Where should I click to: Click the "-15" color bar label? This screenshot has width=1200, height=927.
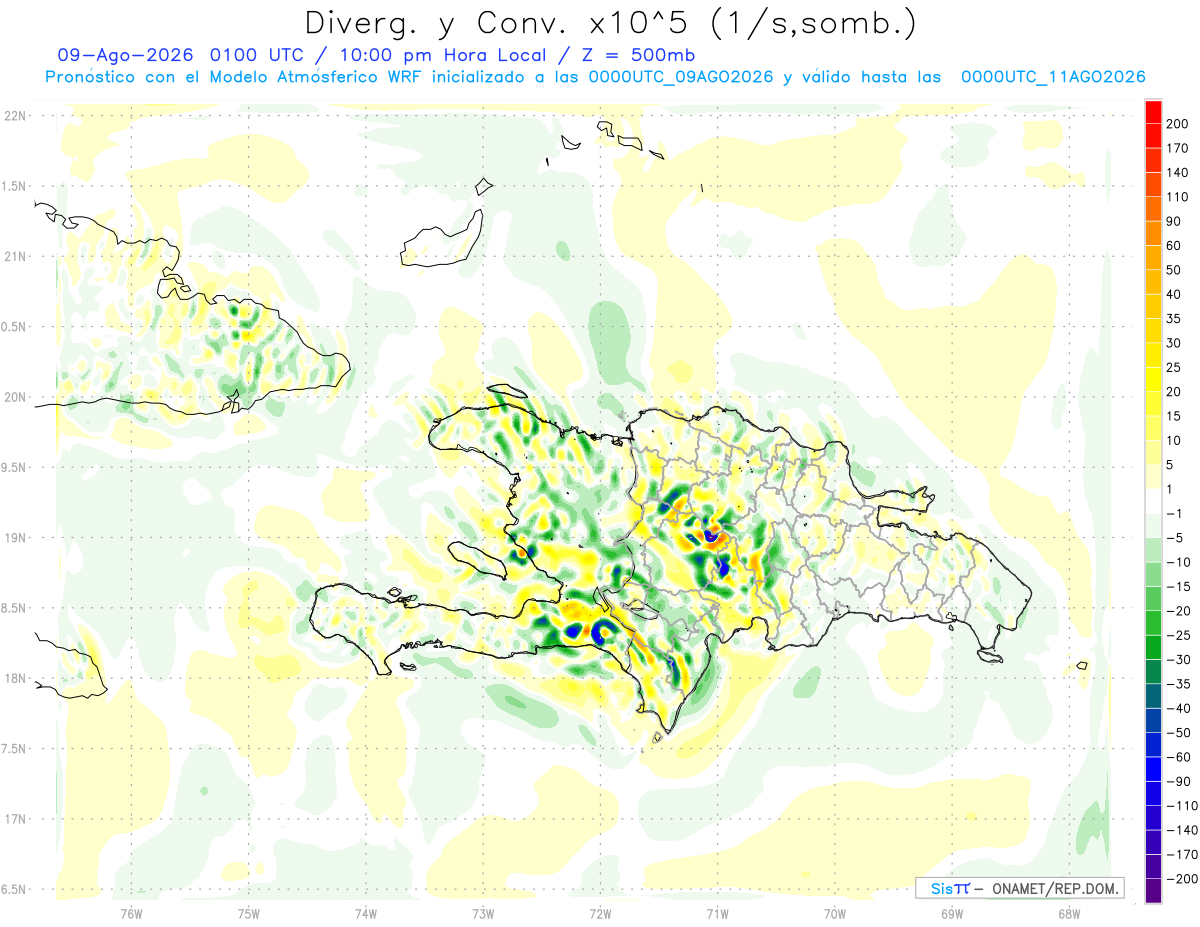tap(1178, 586)
